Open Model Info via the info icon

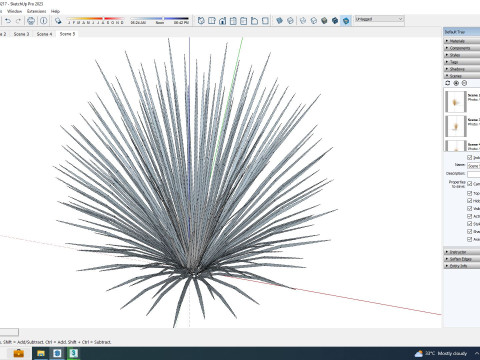coord(44,21)
